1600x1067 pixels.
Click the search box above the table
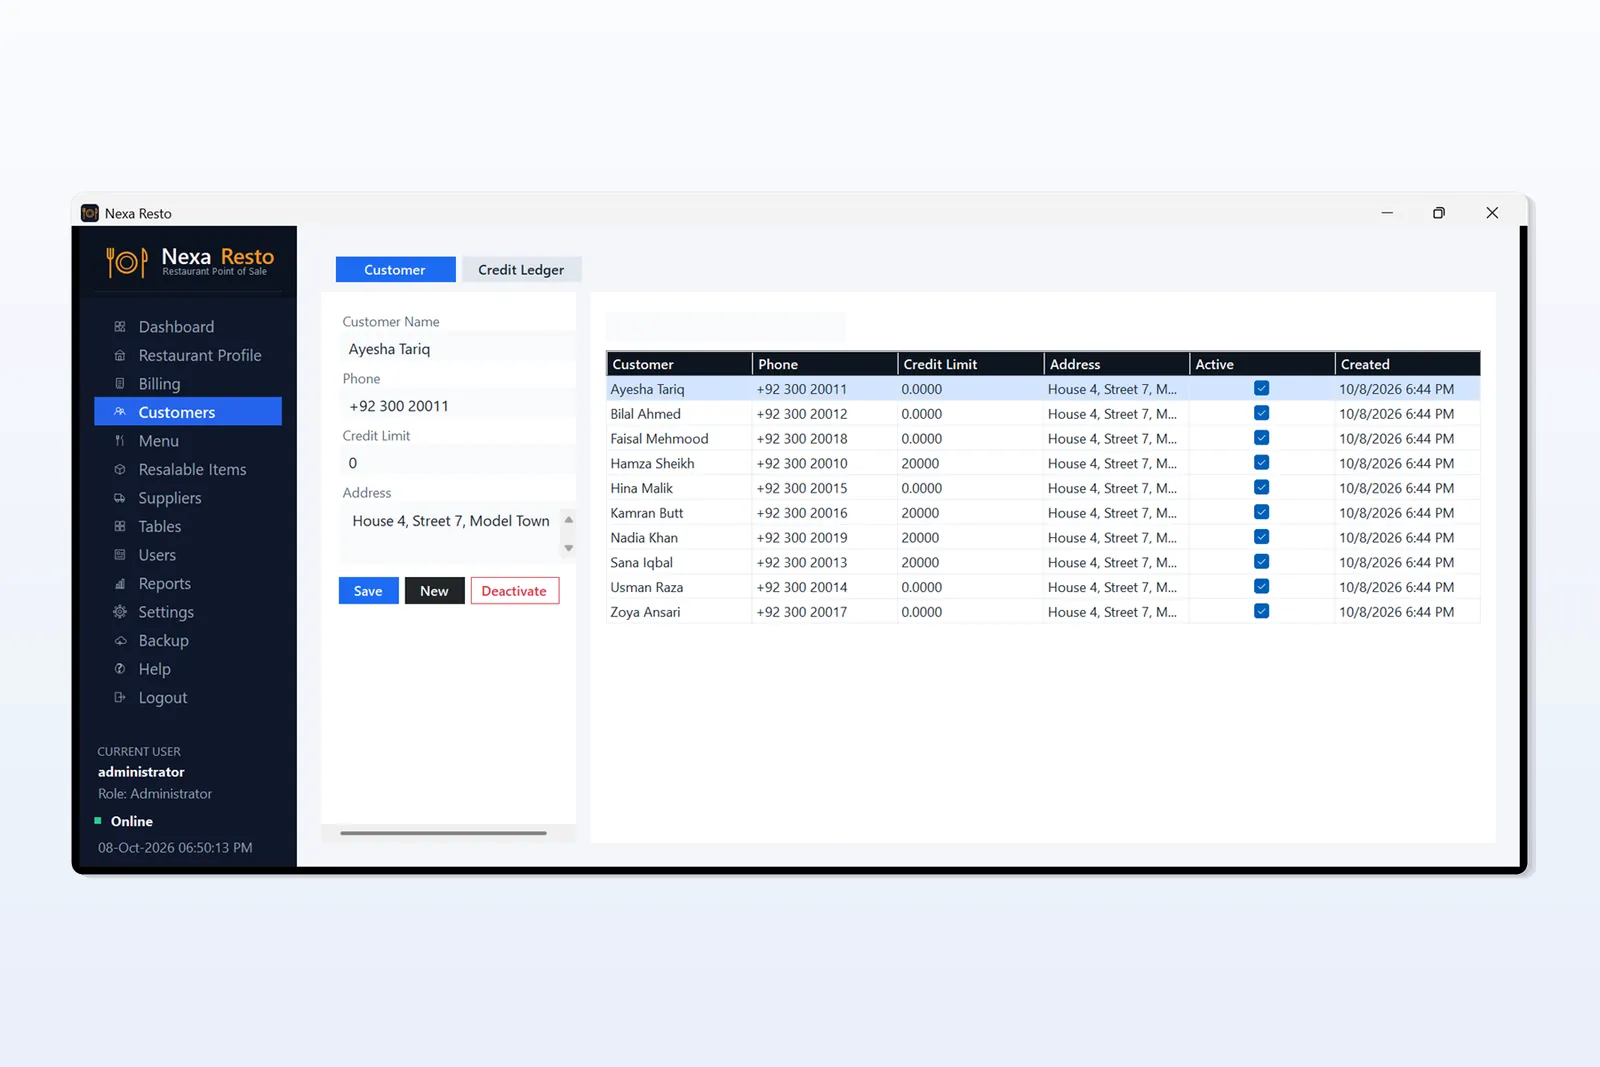(x=726, y=327)
